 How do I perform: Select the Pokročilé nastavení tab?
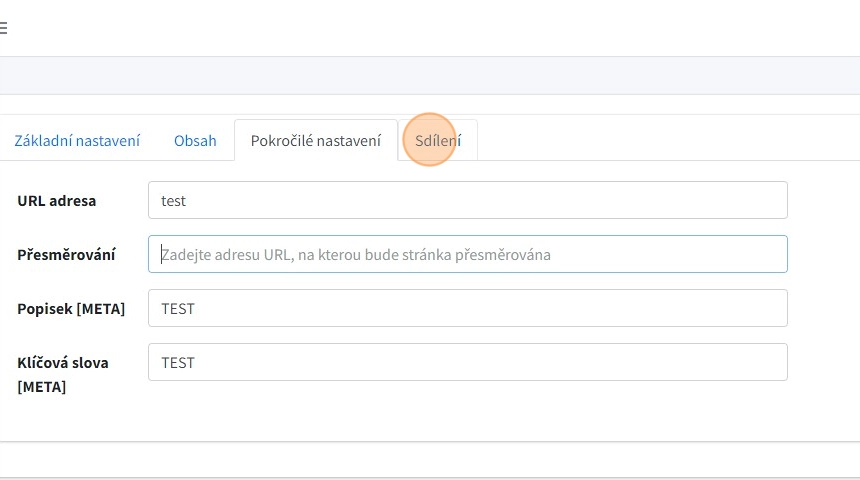pyautogui.click(x=315, y=141)
